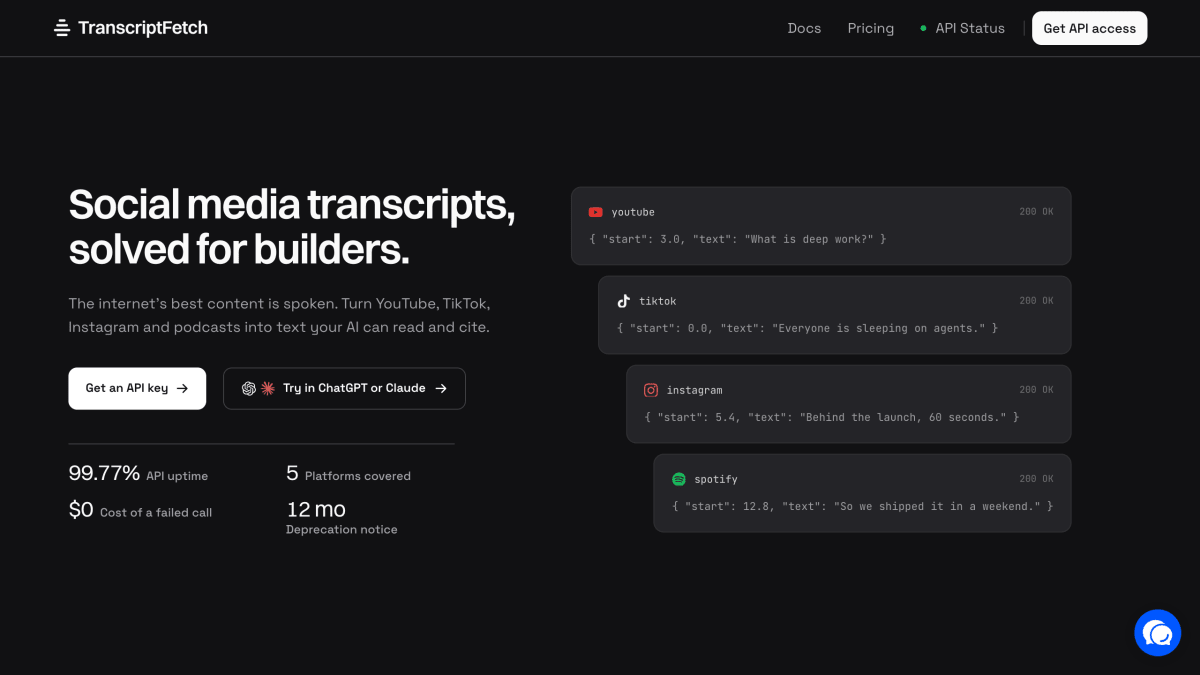
Task: Select the spotify response card
Action: (862, 493)
